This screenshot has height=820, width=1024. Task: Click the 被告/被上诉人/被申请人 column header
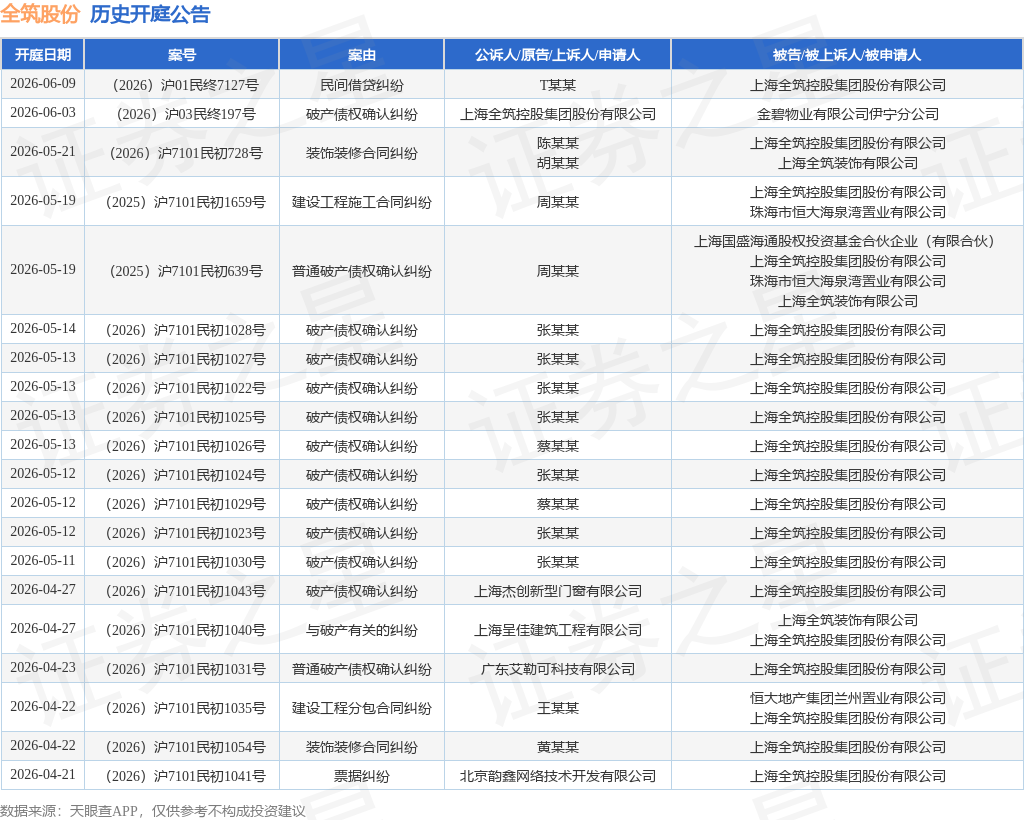pos(847,55)
